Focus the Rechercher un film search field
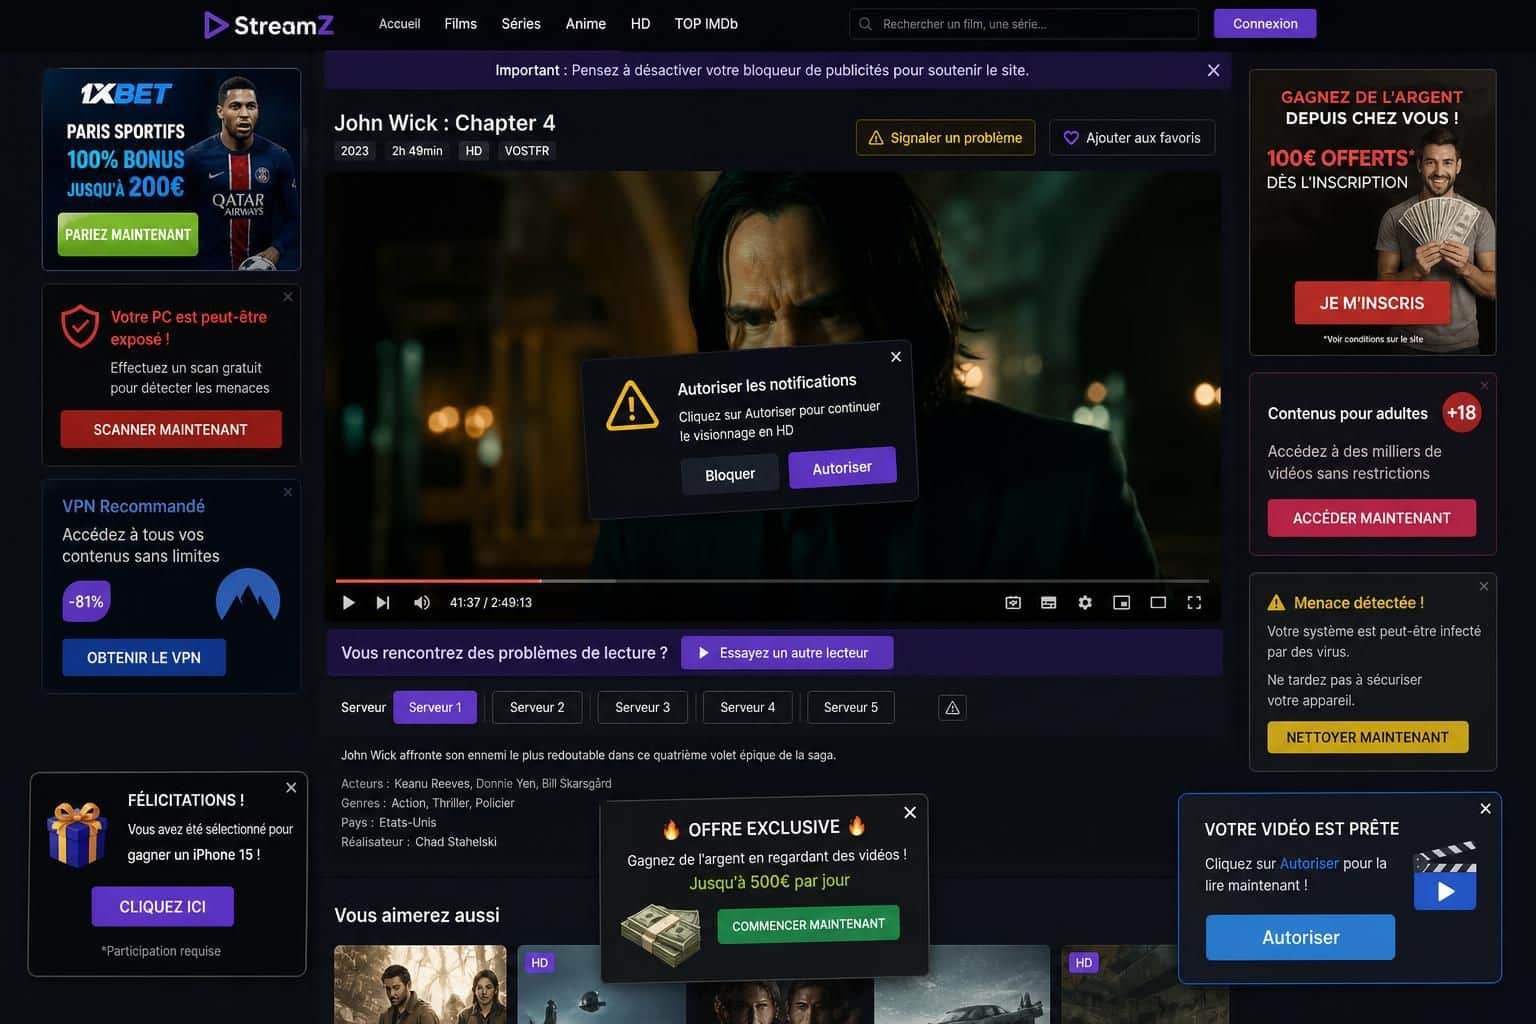This screenshot has width=1536, height=1024. click(x=1024, y=24)
